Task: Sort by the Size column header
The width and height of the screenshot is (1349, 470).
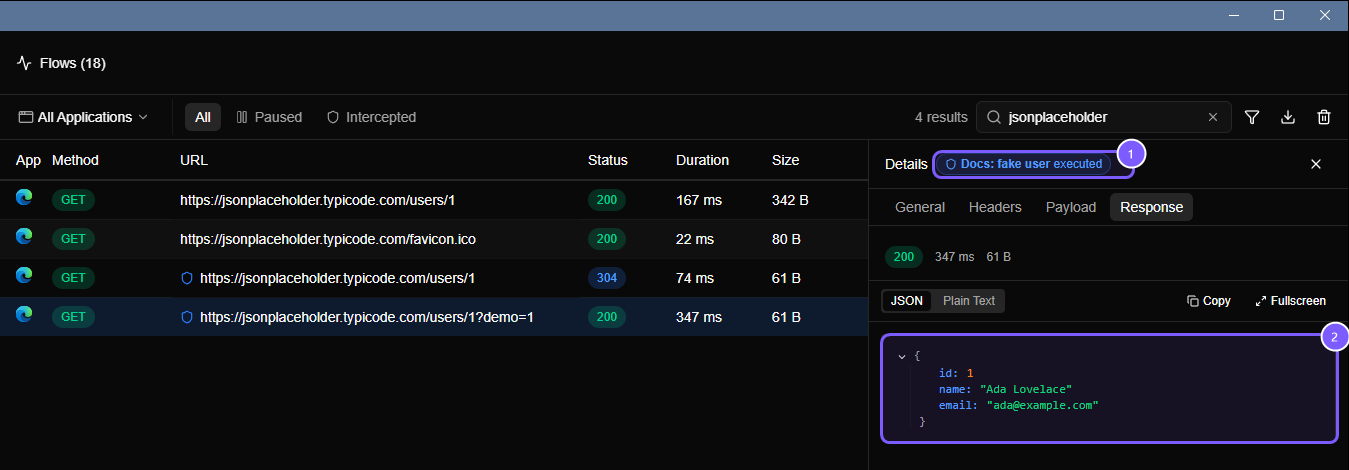Action: pyautogui.click(x=786, y=160)
